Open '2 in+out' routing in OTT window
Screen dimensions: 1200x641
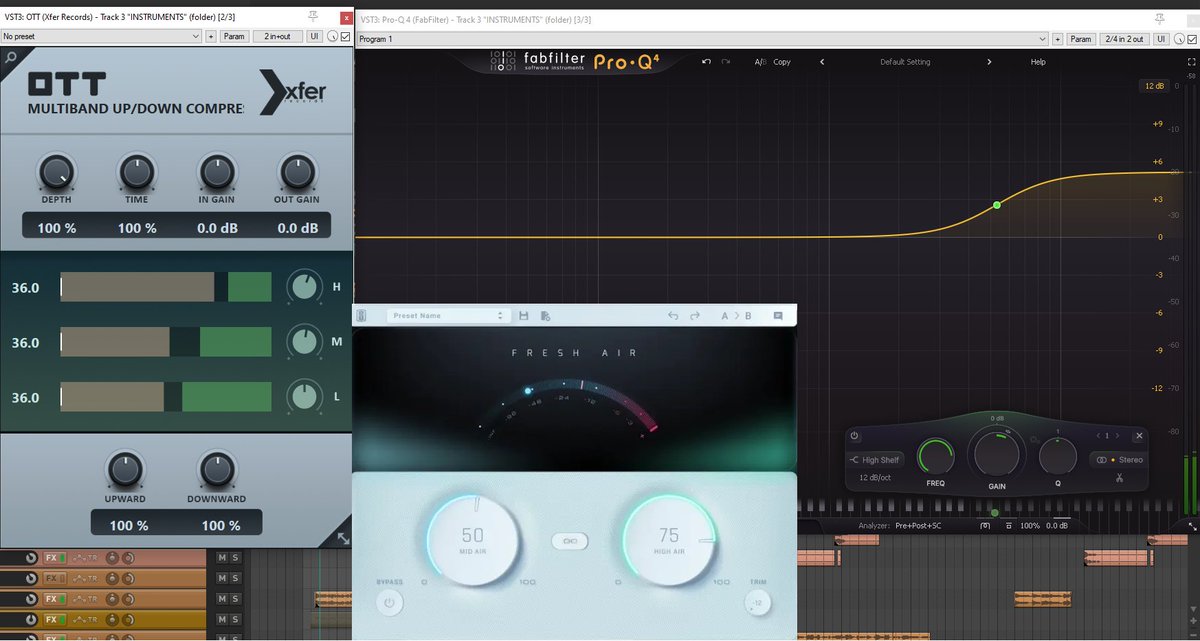coord(276,37)
